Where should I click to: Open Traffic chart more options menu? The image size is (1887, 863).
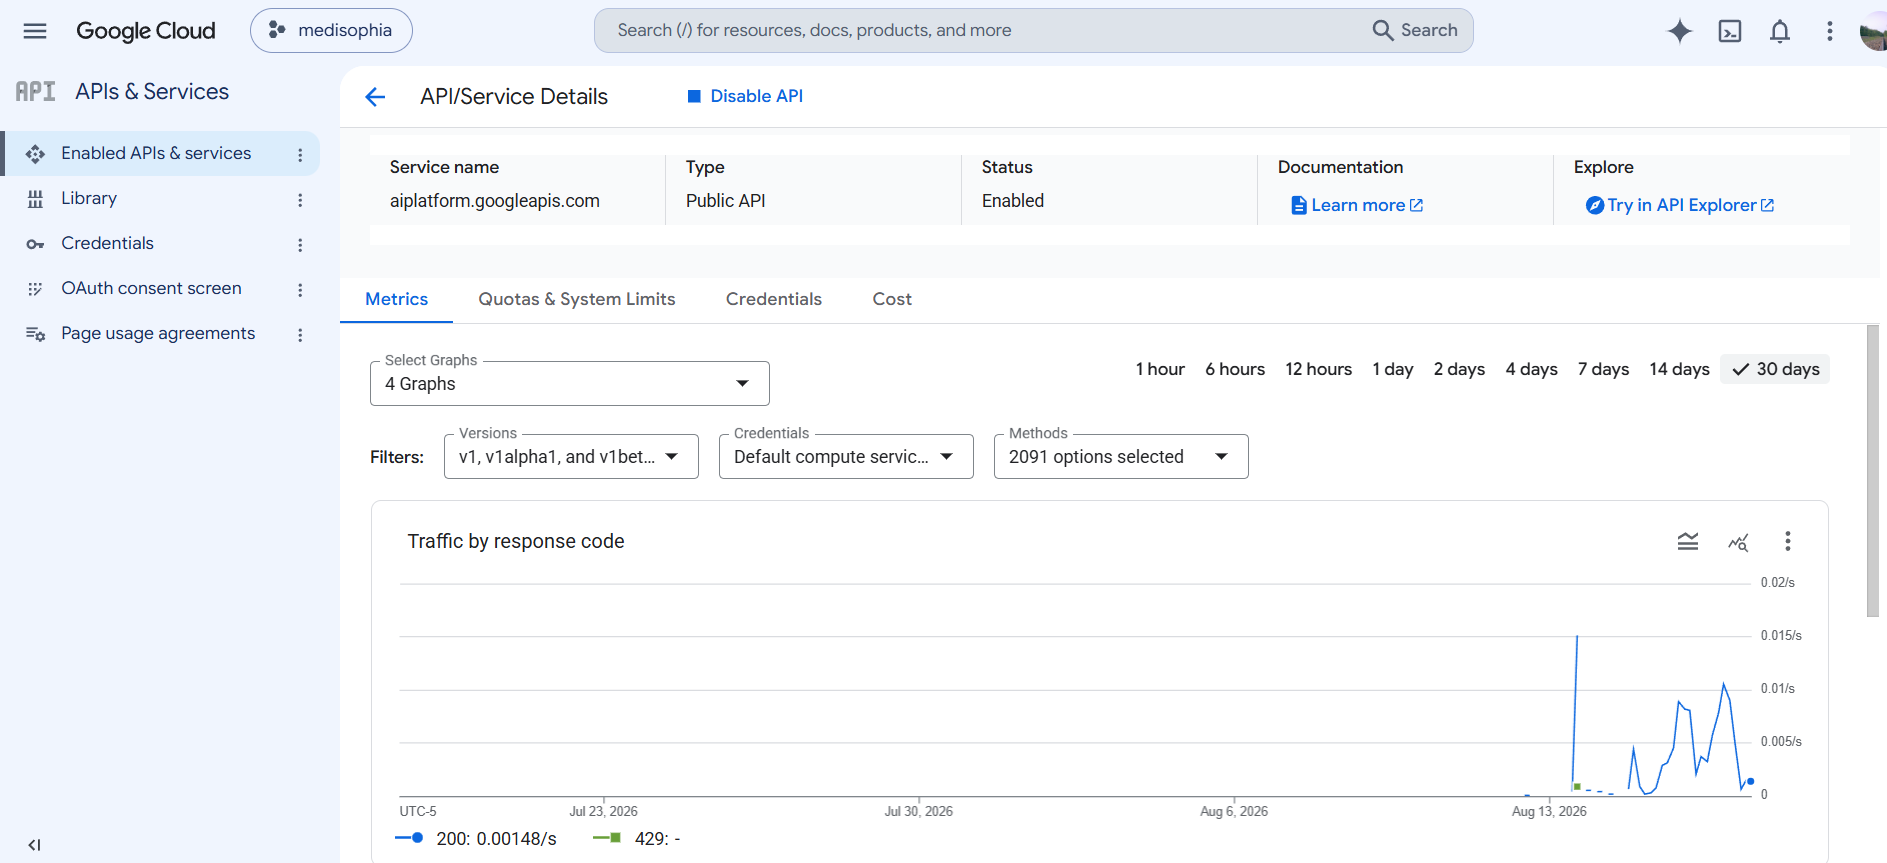click(1788, 541)
